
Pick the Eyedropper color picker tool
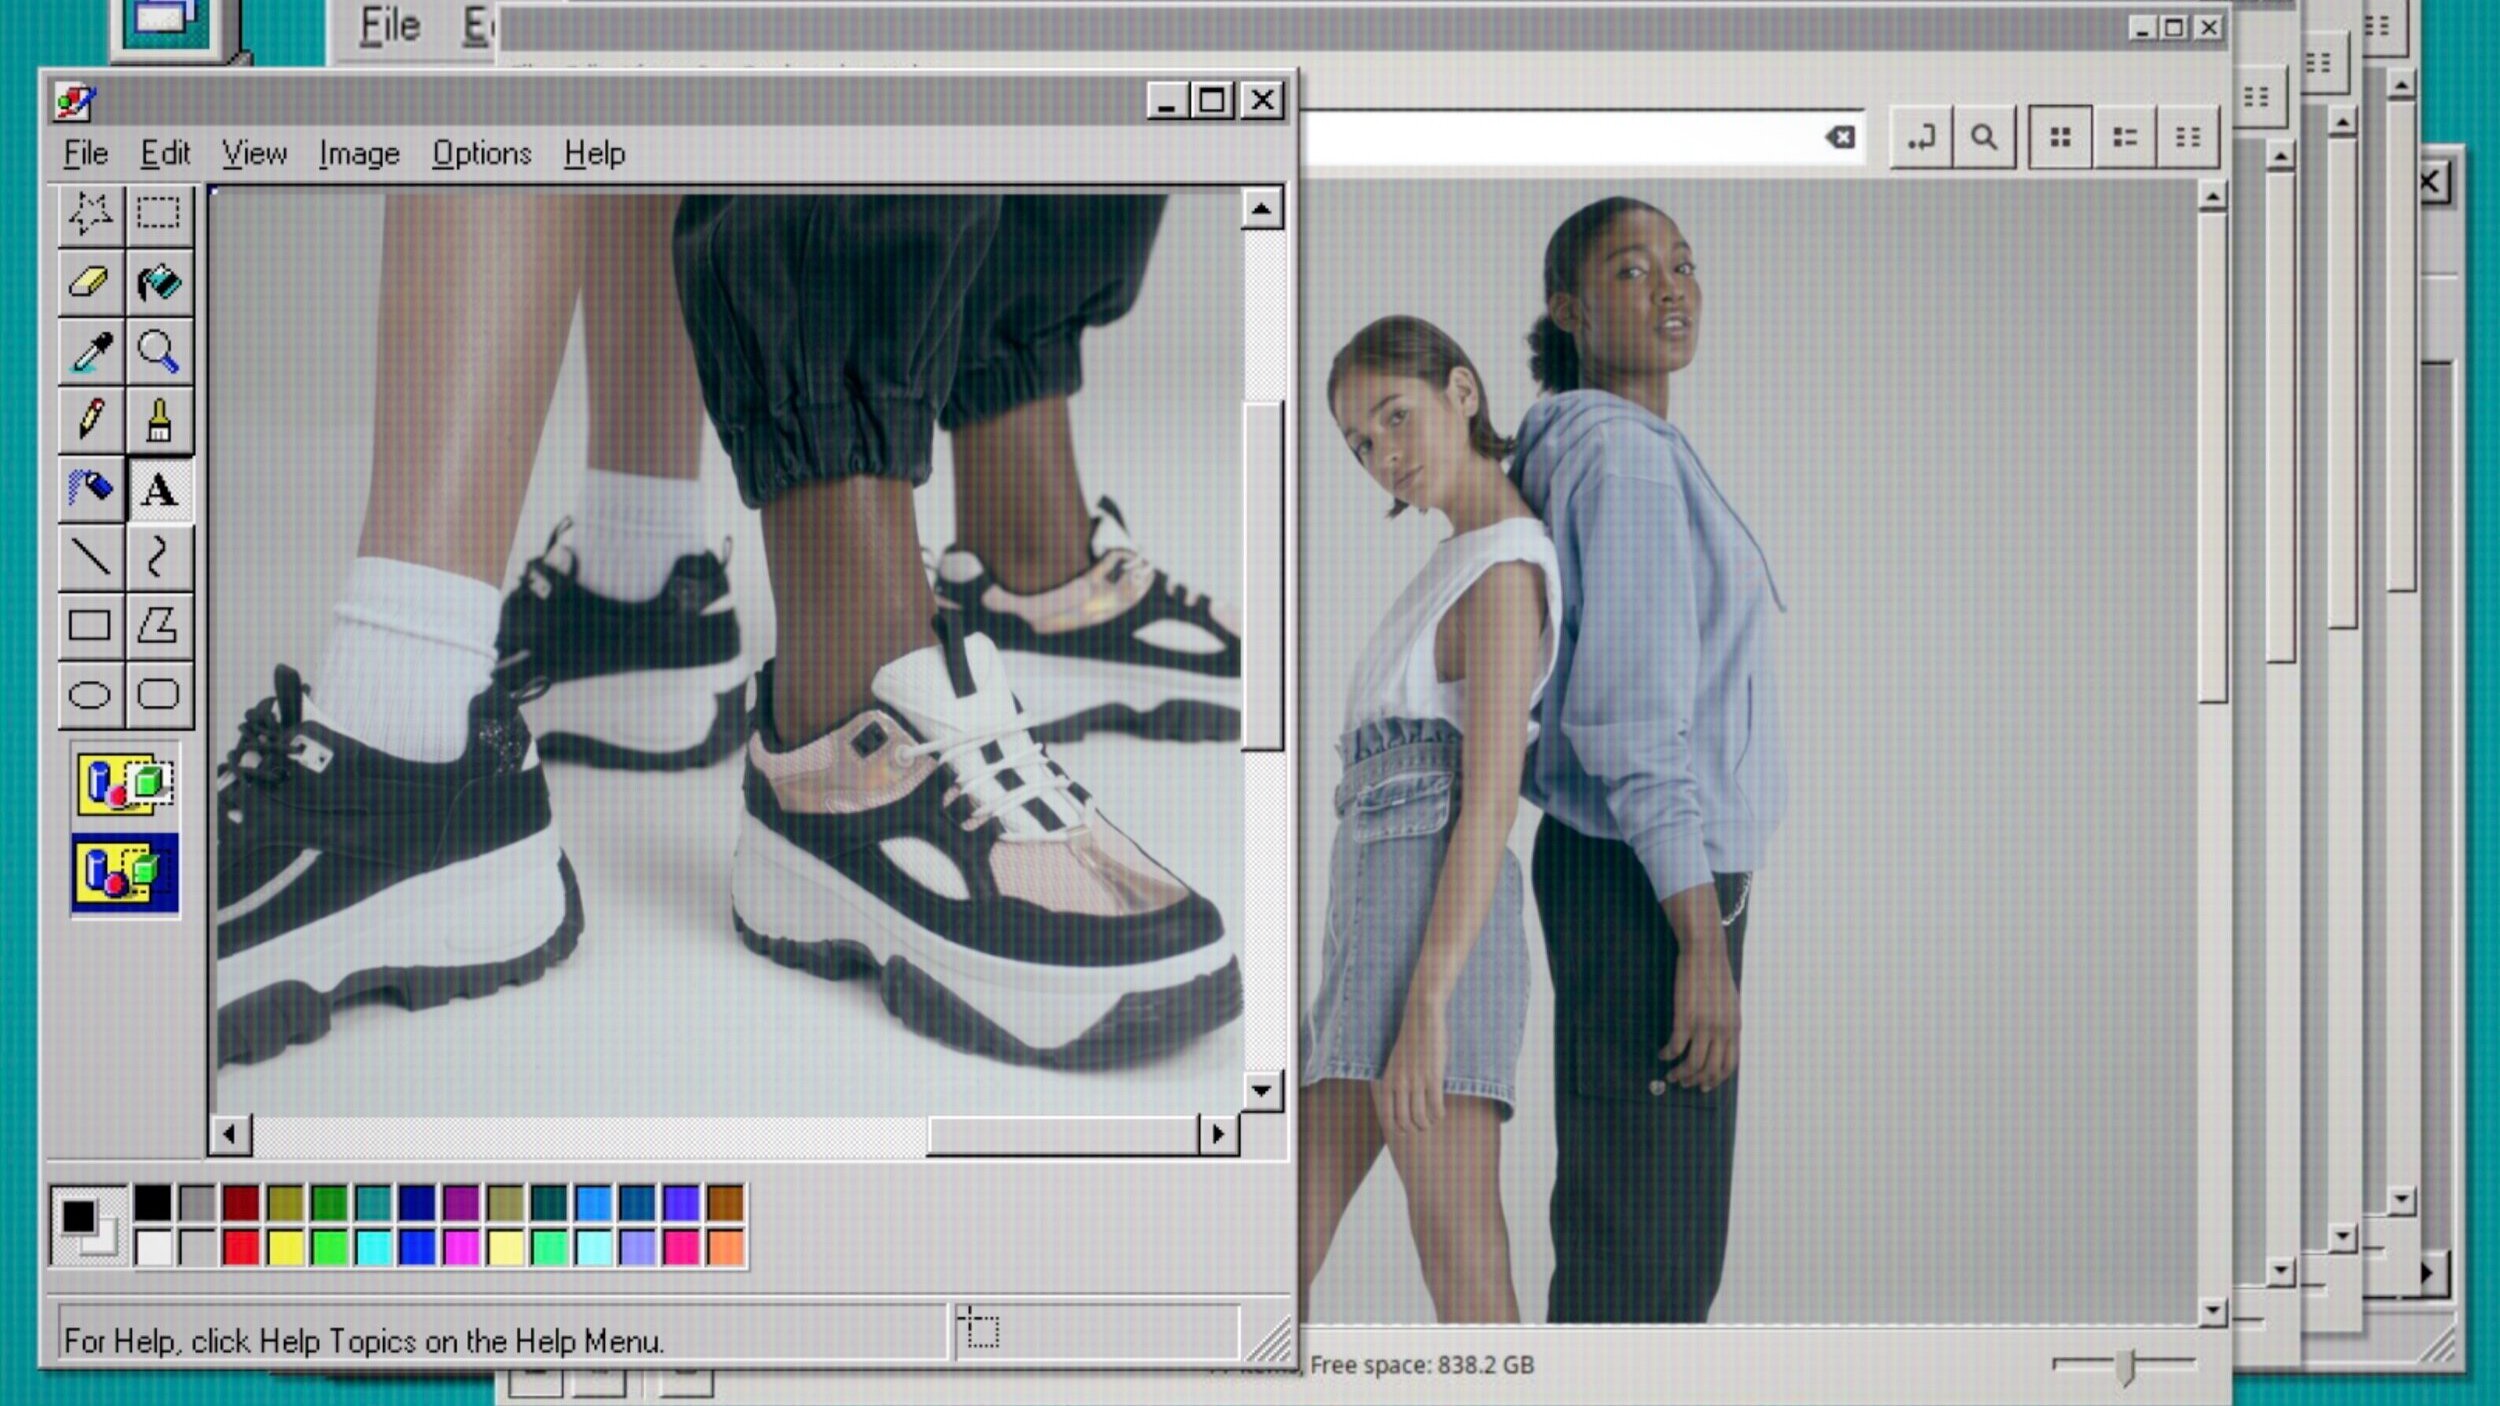tap(91, 352)
